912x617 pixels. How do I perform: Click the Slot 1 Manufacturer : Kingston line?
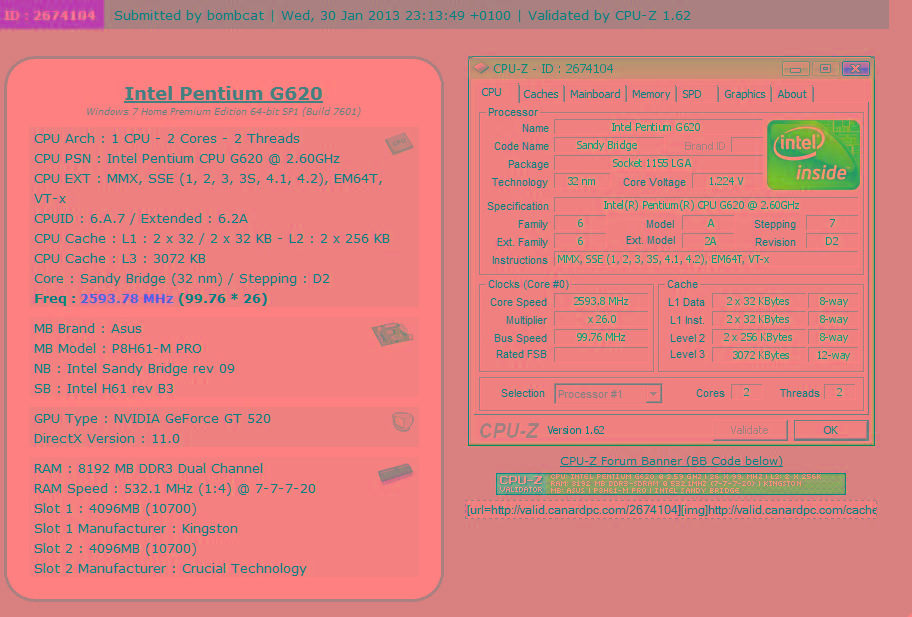(x=136, y=529)
